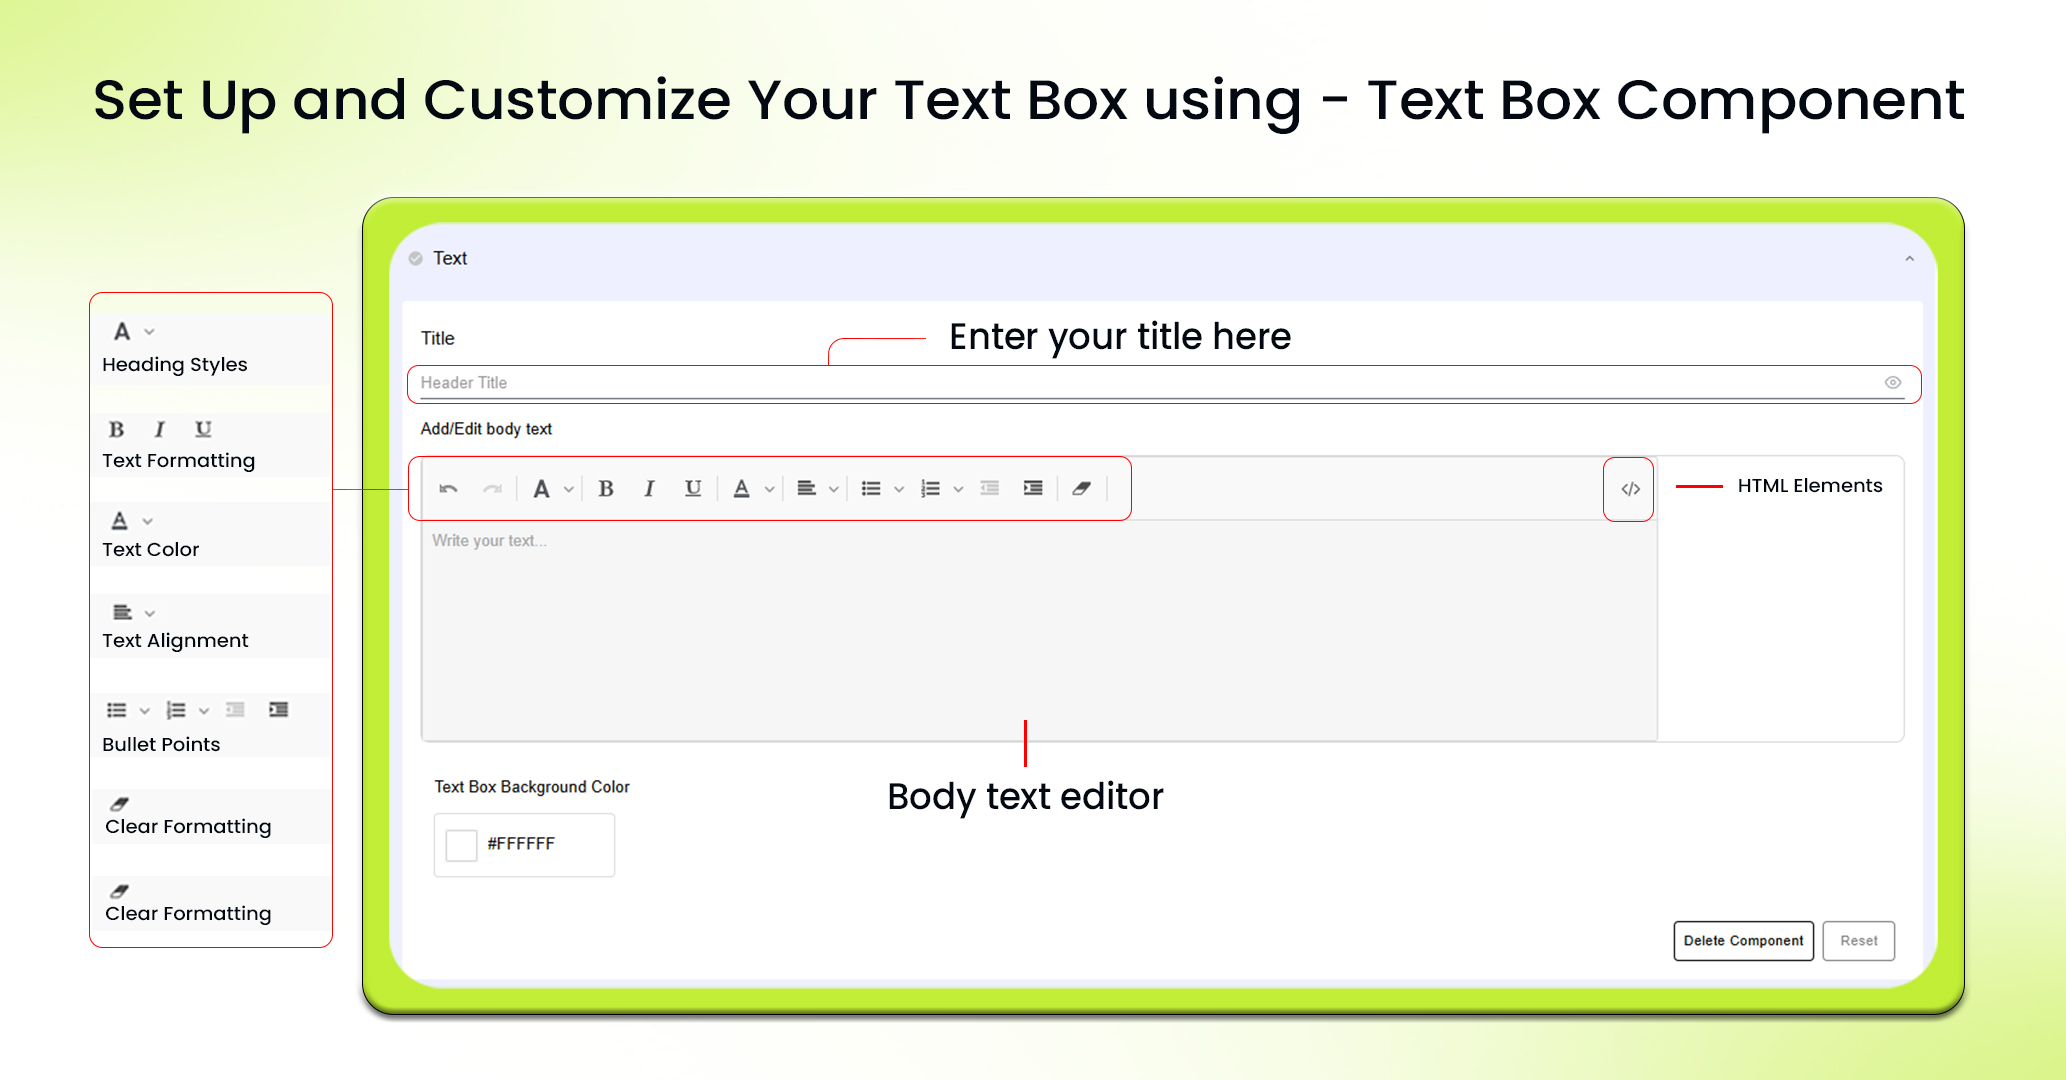The width and height of the screenshot is (2066, 1080).
Task: Click the white #FFFFFF background color swatch
Action: point(460,844)
